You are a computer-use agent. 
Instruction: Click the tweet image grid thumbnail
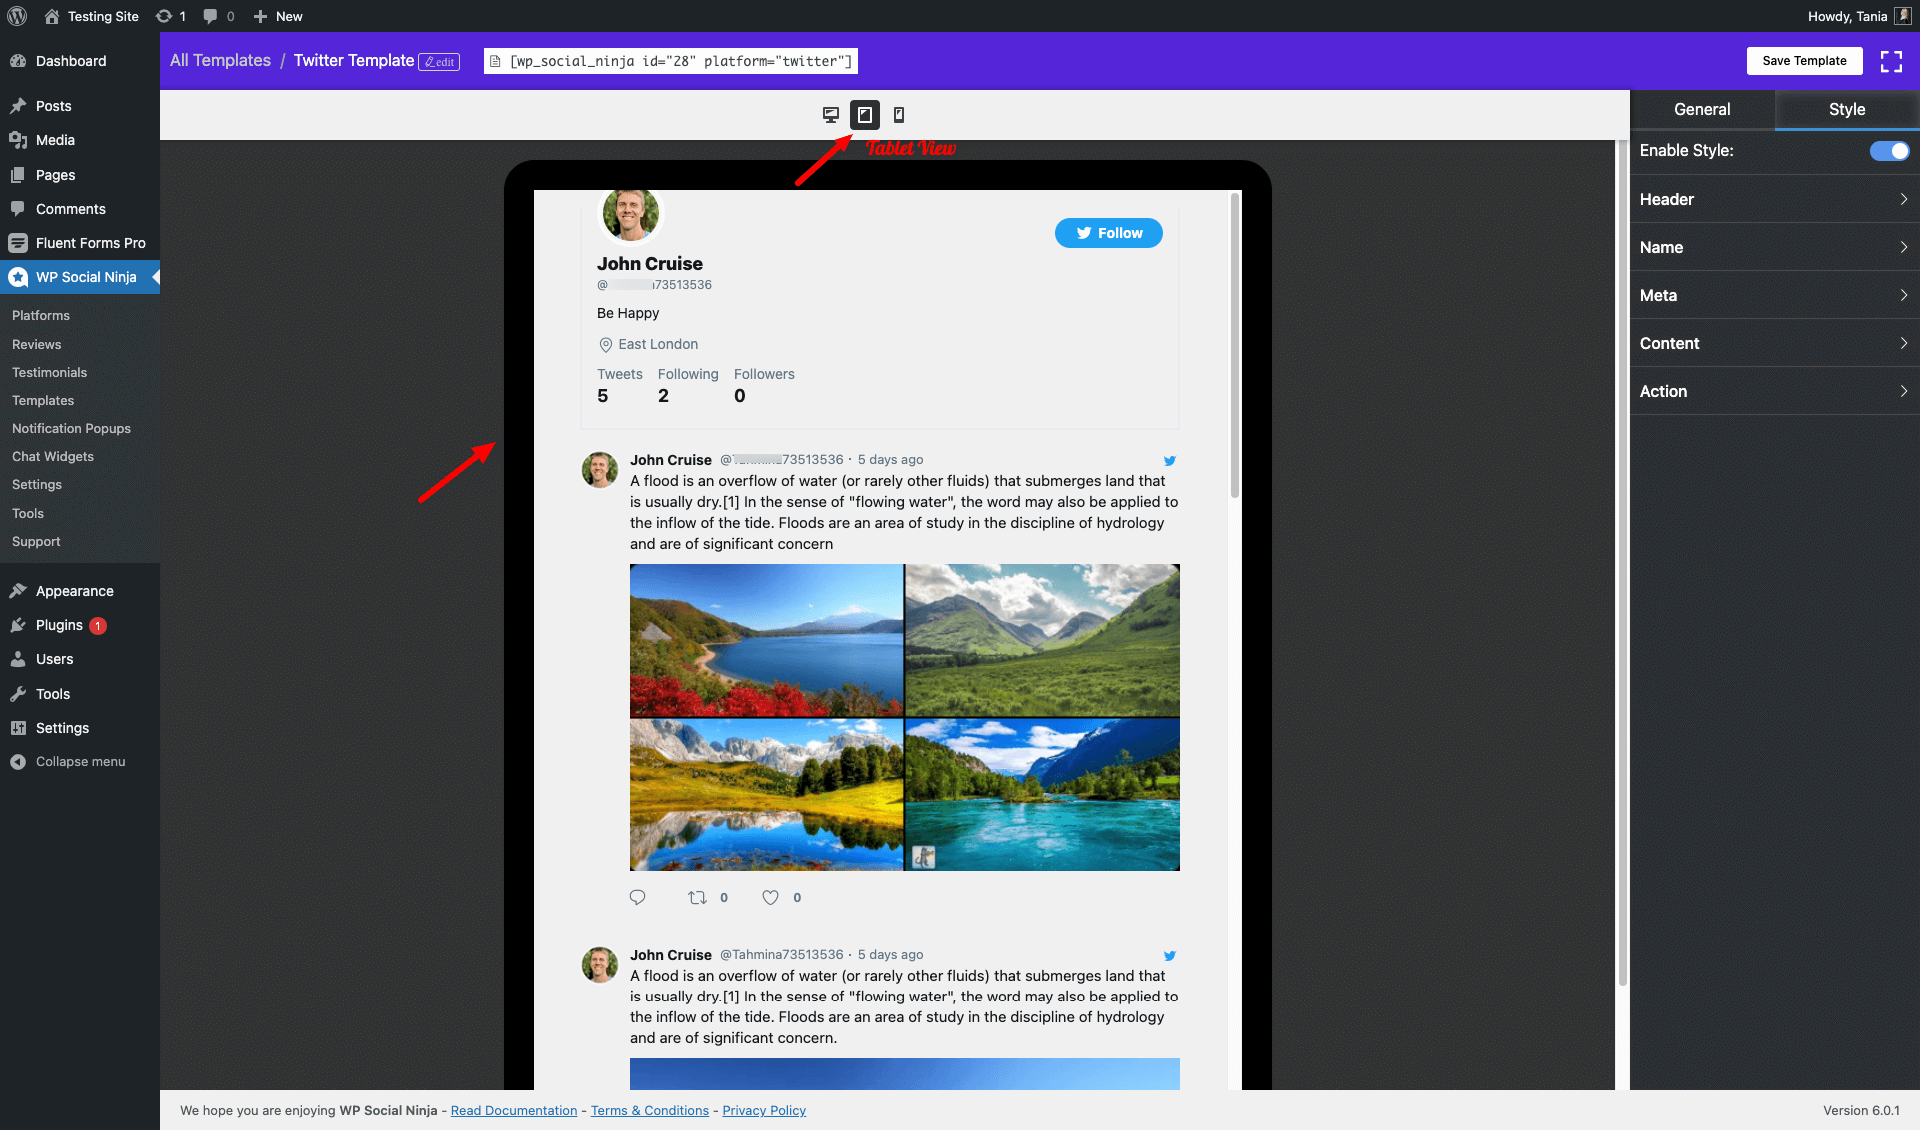click(x=903, y=716)
